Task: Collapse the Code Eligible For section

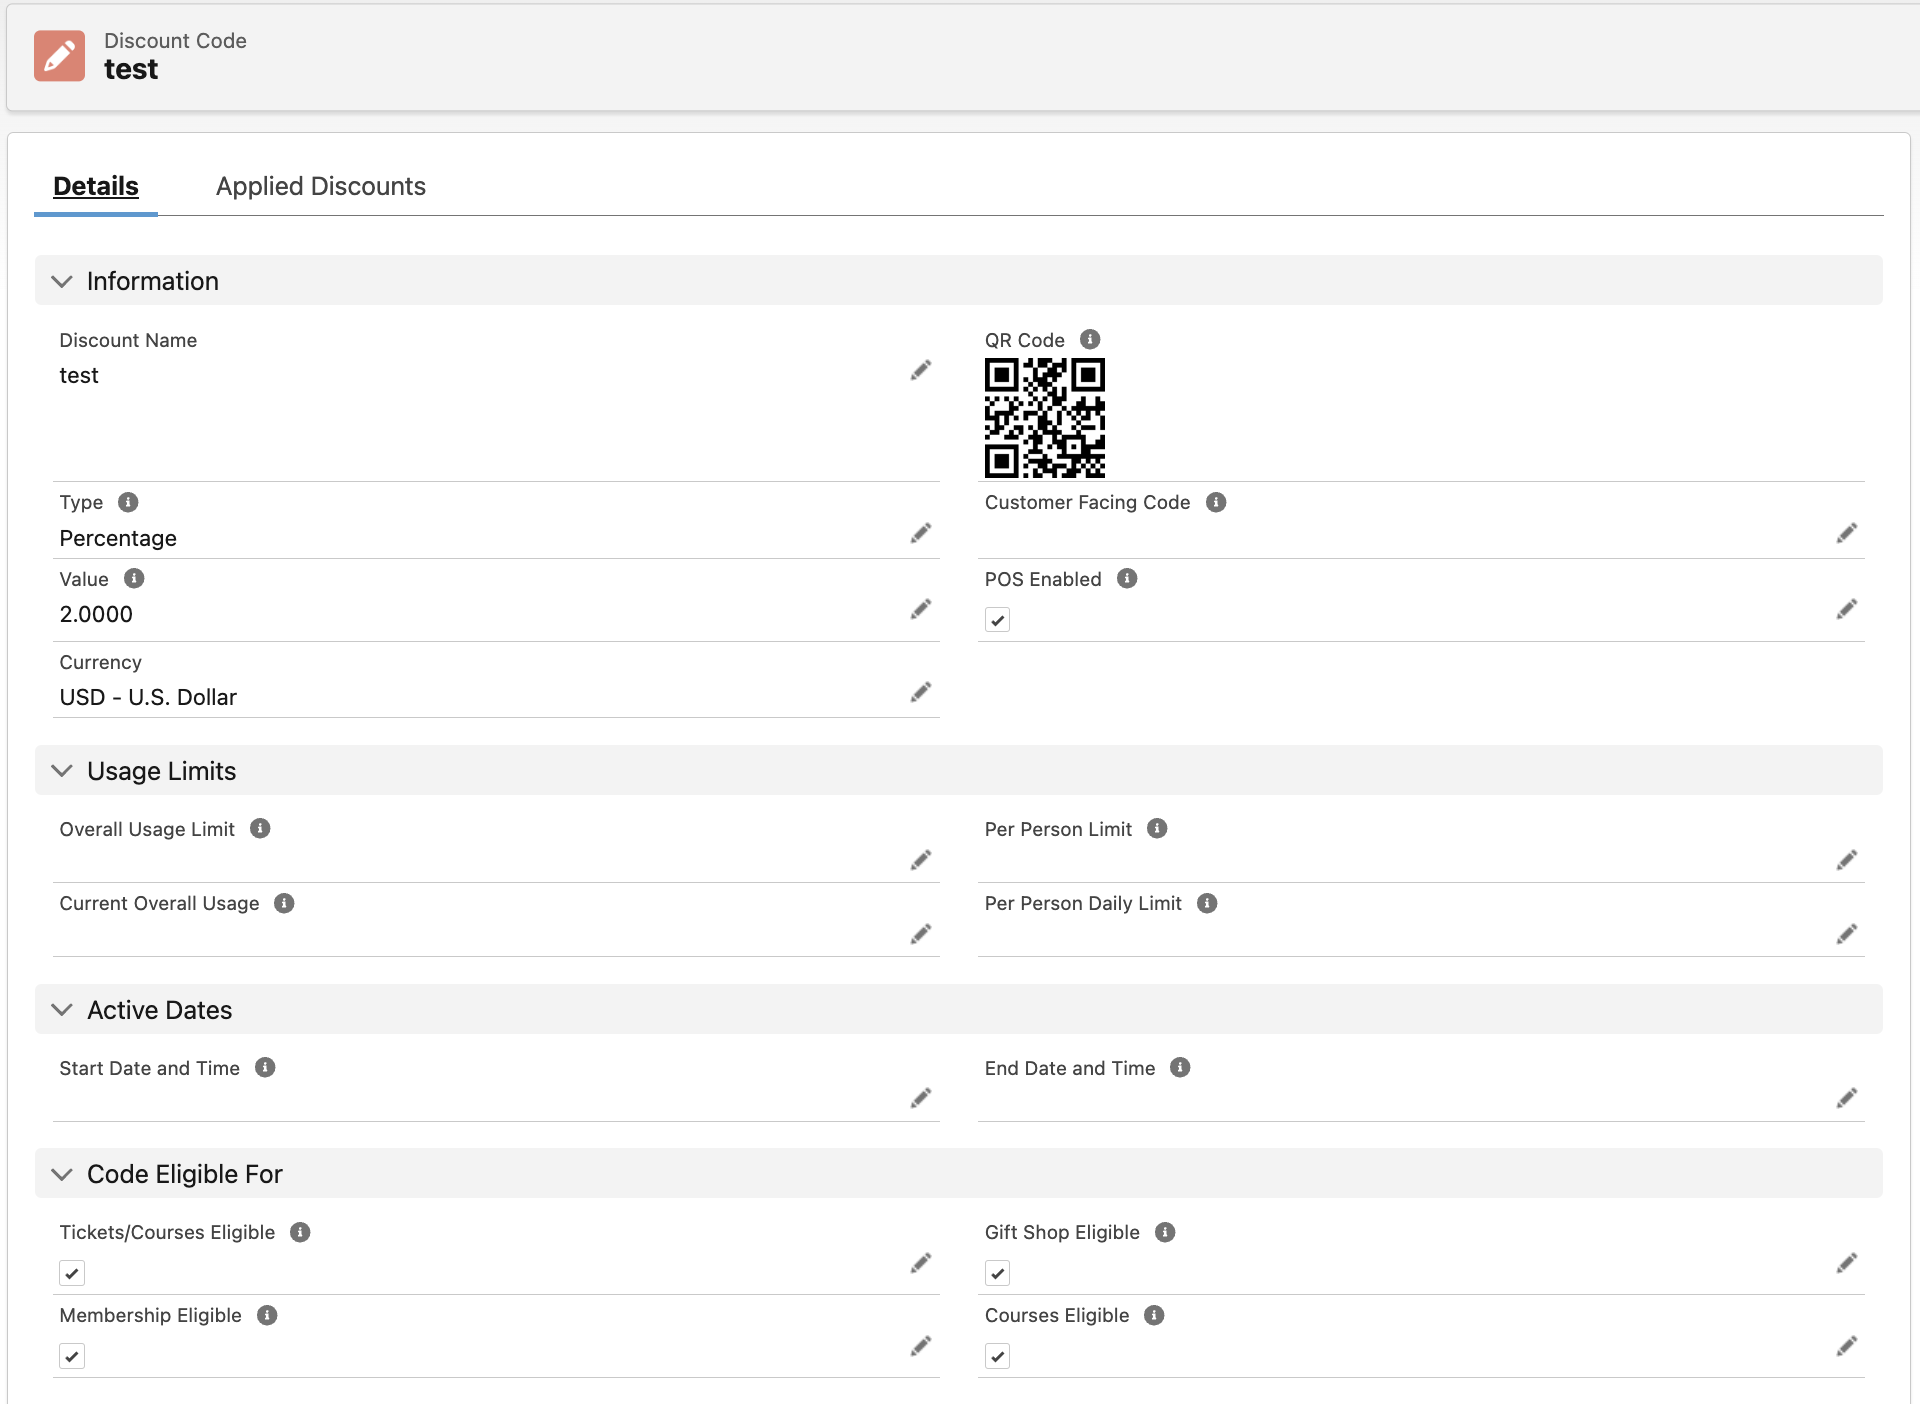Action: (62, 1174)
